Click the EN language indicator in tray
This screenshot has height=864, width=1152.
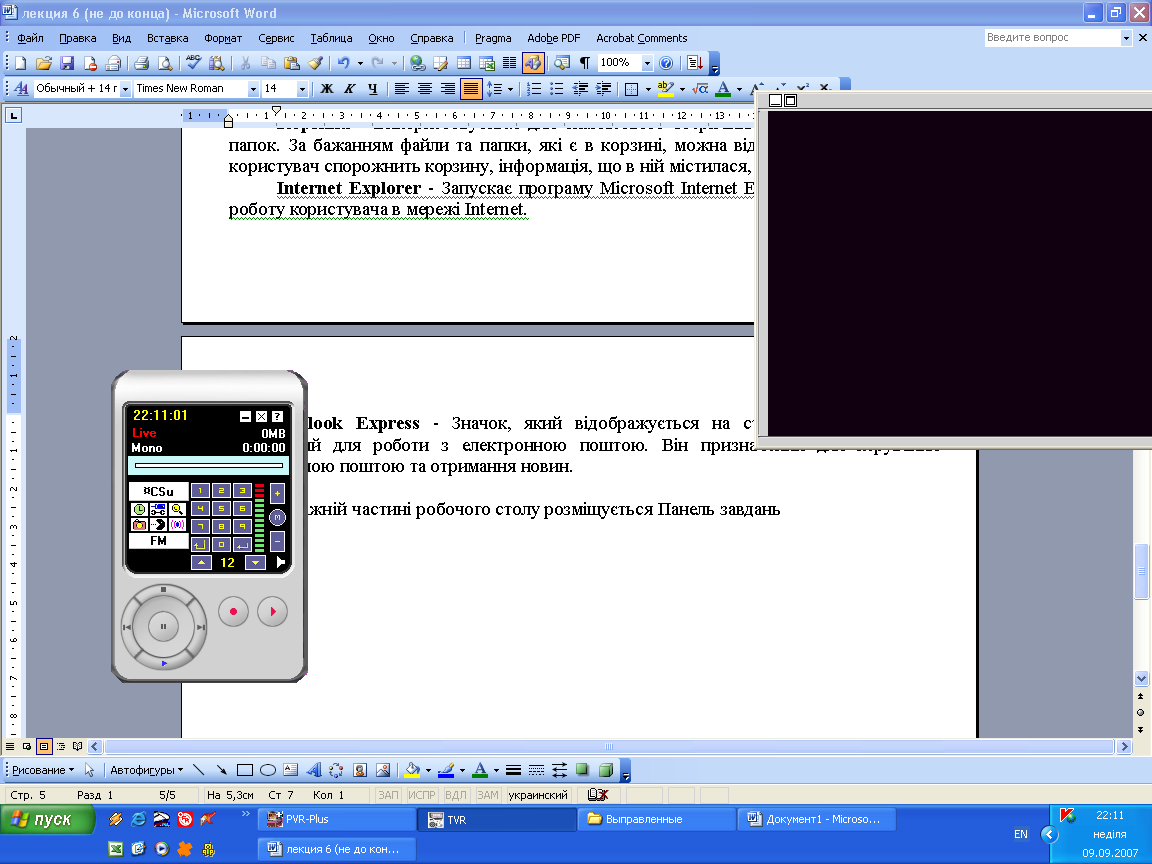pyautogui.click(x=1020, y=834)
